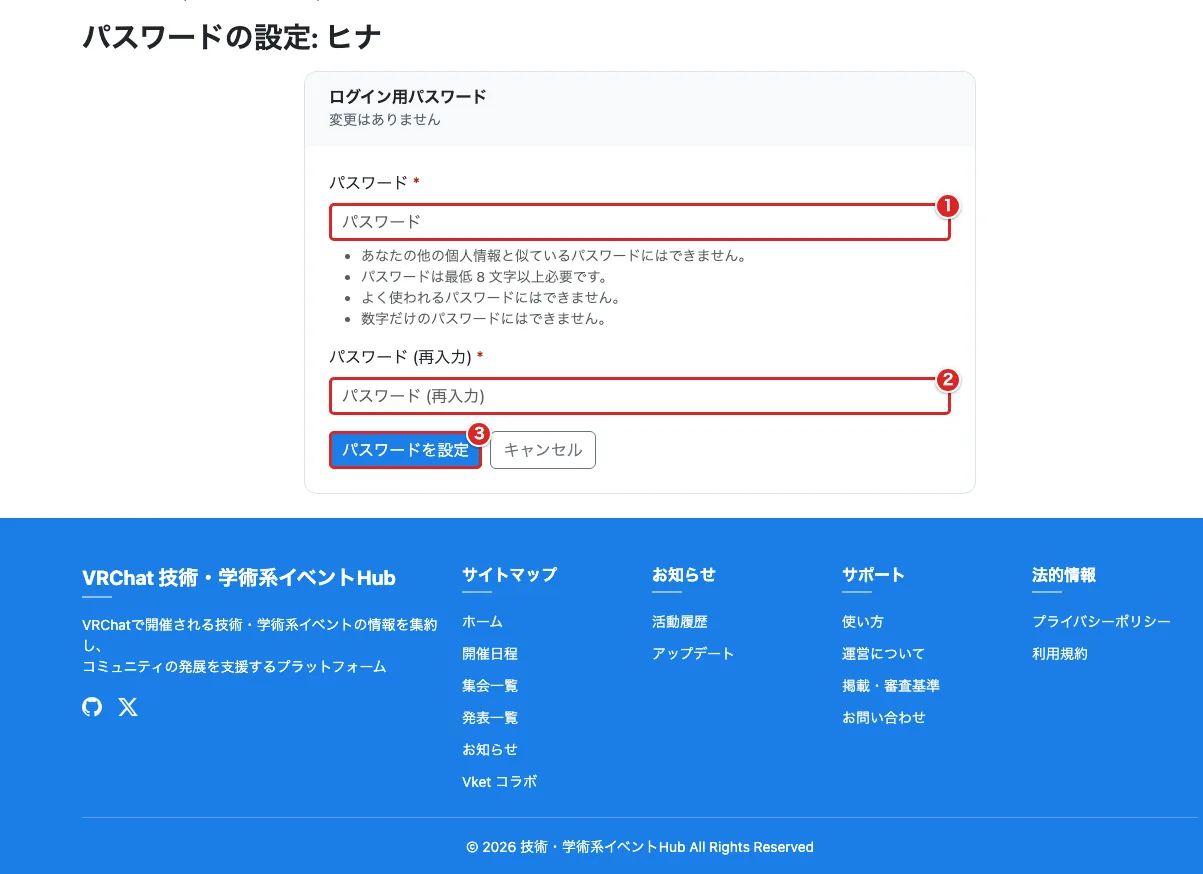Screen dimensions: 1203x874
Task: Click the 変更はありません text
Action: (385, 120)
